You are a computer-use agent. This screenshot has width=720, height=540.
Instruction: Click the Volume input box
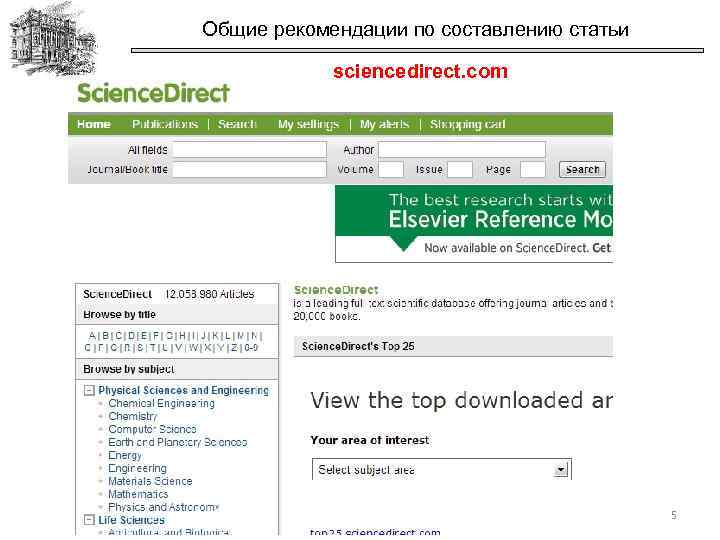tap(391, 169)
